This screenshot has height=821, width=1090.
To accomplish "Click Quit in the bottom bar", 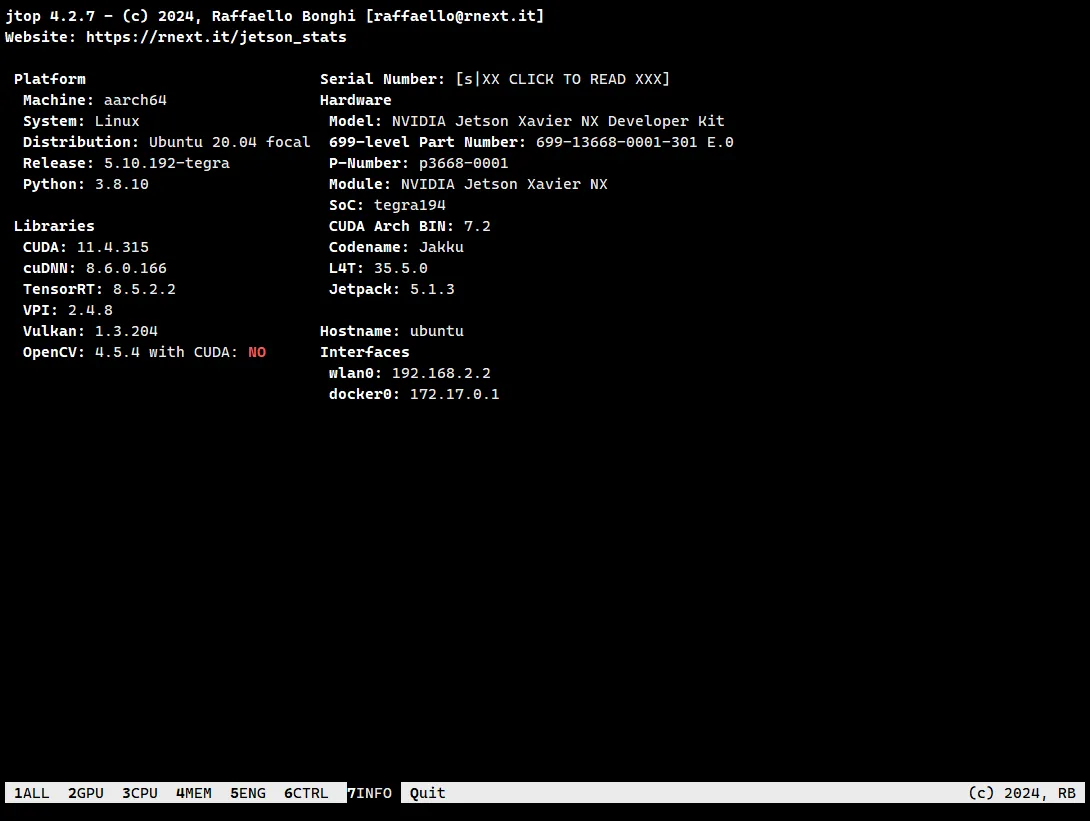I will [x=428, y=793].
